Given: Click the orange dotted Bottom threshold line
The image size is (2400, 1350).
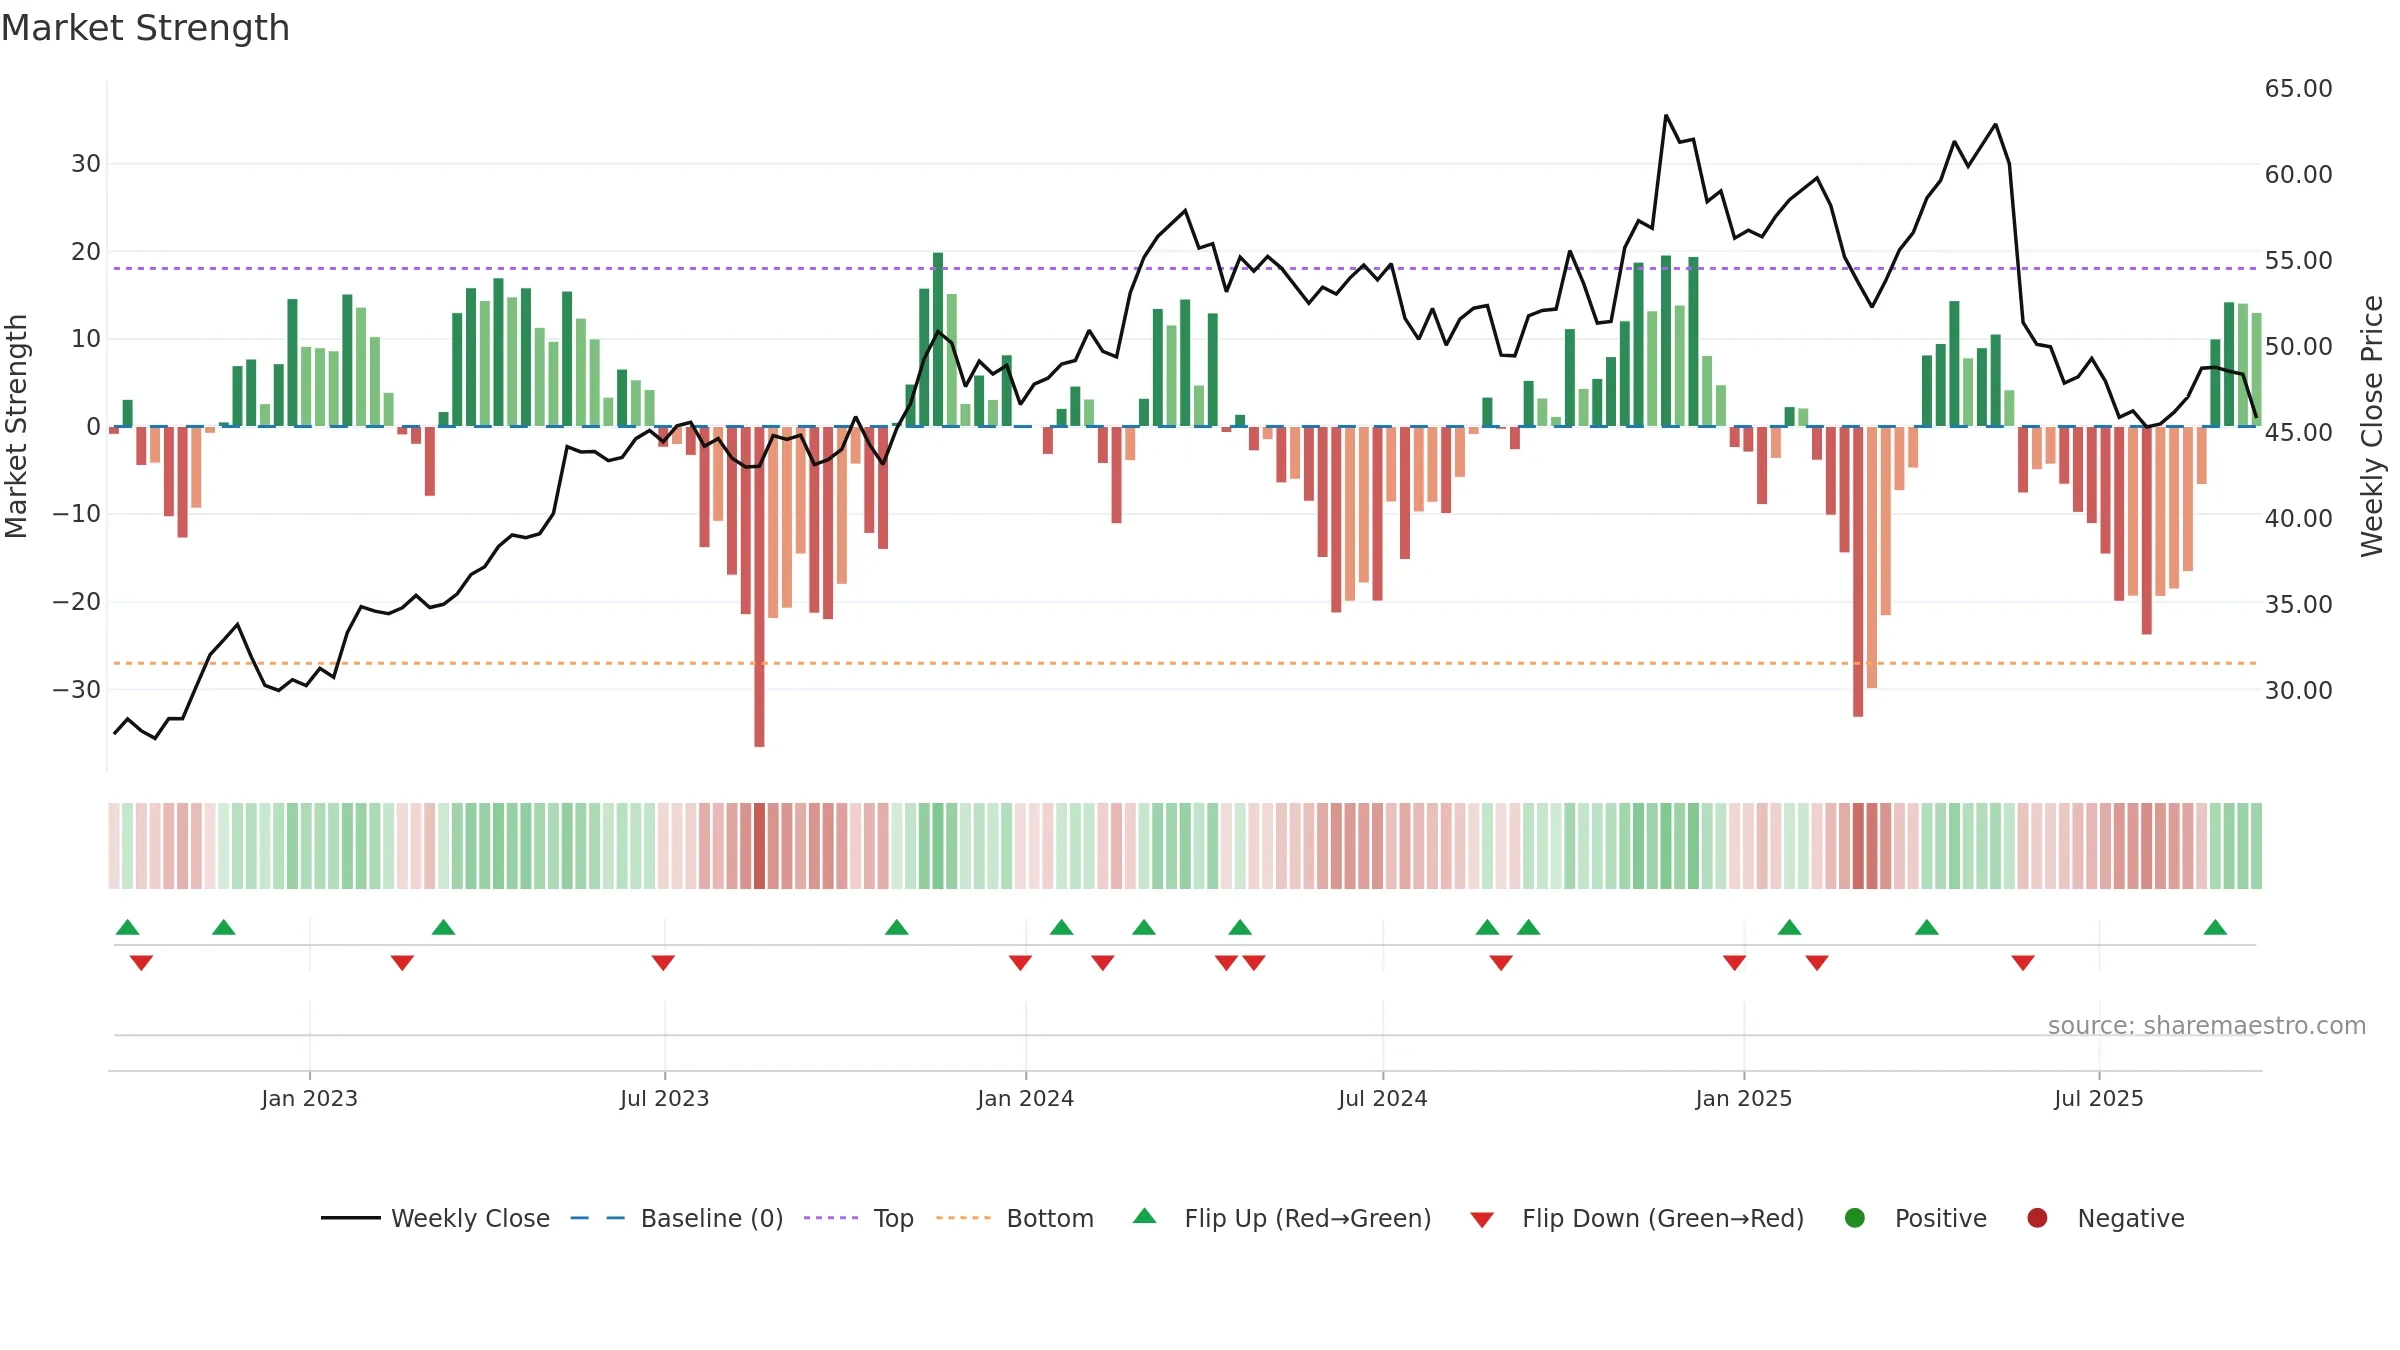Looking at the screenshot, I should [1185, 663].
